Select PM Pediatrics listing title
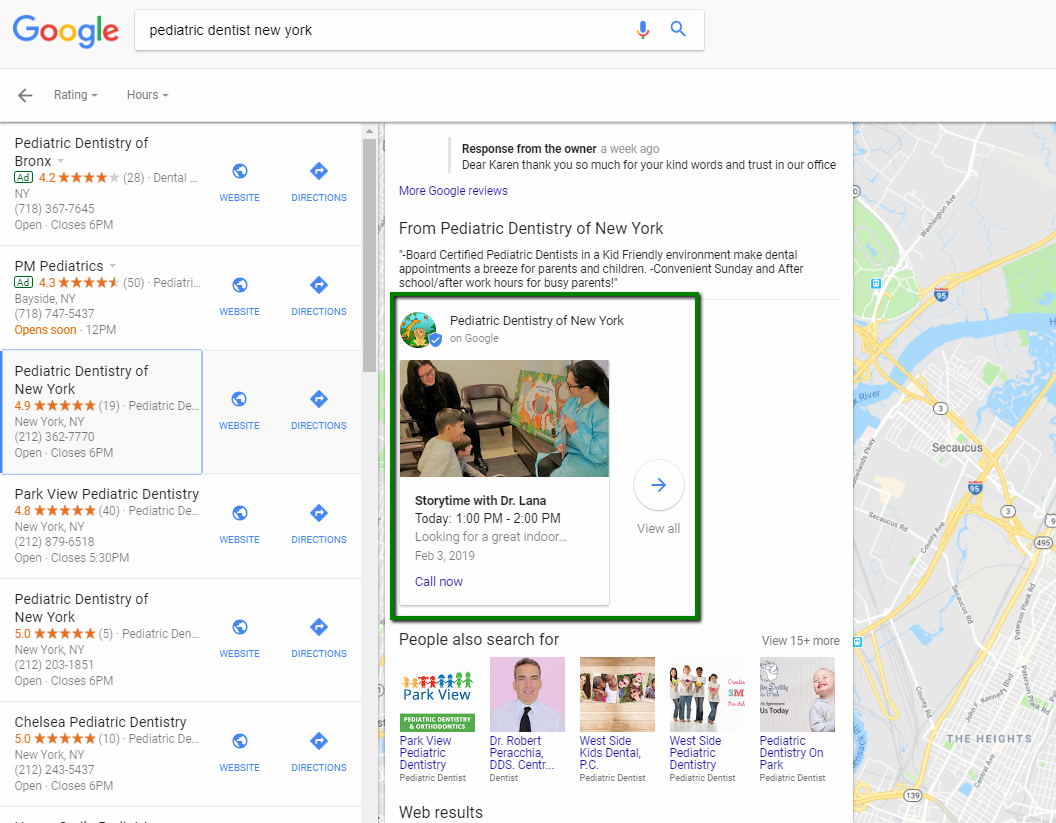Viewport: 1056px width, 823px height. coord(59,266)
